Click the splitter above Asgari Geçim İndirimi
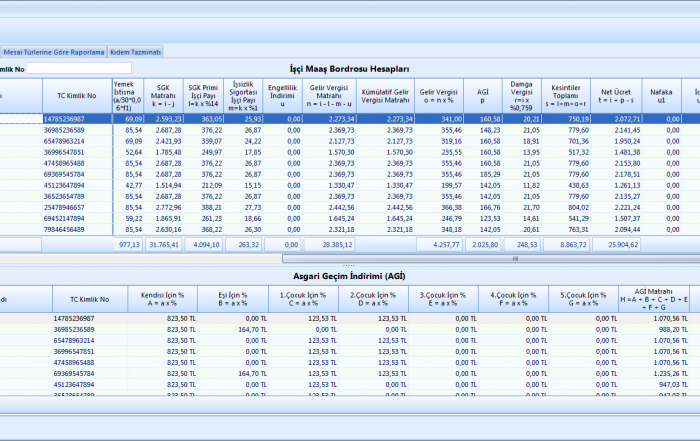The height and width of the screenshot is (441, 700). coord(347,264)
